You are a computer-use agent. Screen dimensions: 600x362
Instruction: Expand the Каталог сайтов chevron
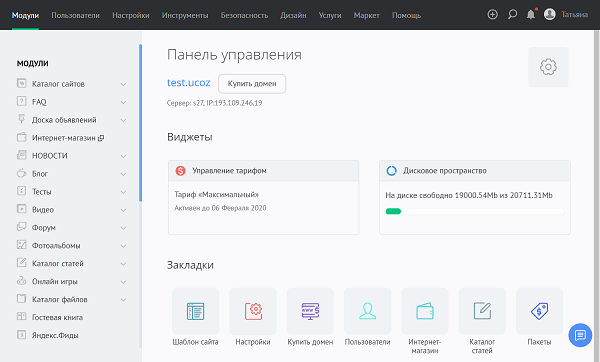click(x=123, y=84)
